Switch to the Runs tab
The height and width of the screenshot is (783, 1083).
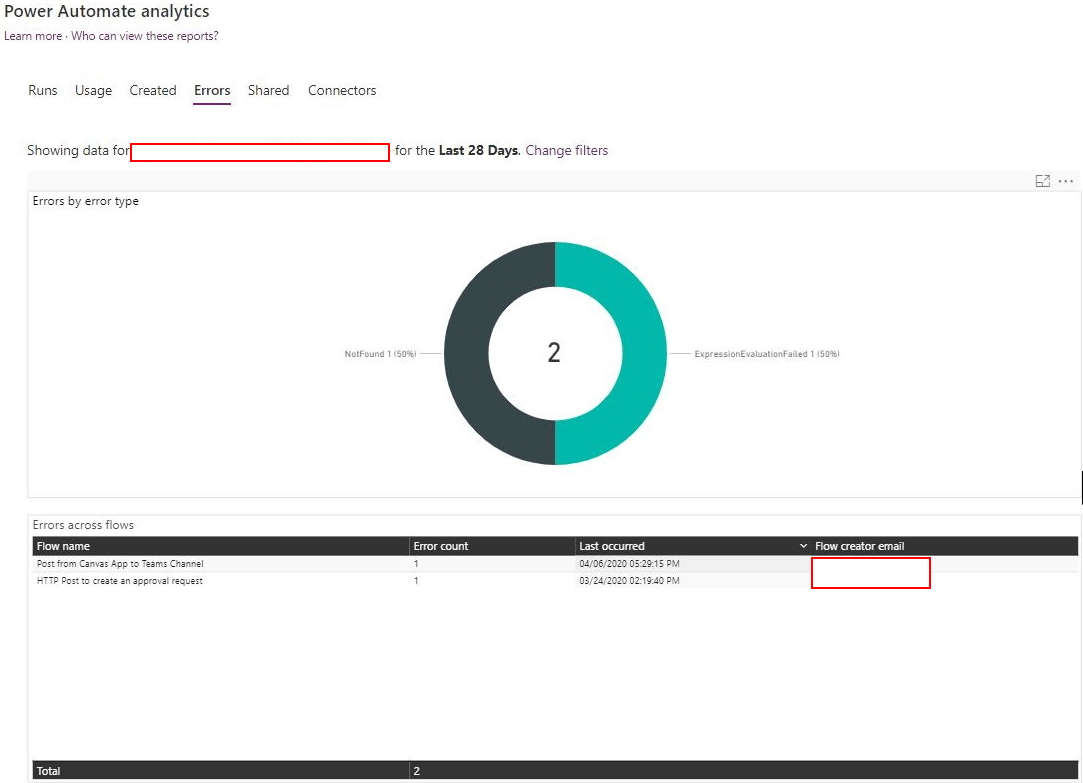(43, 90)
